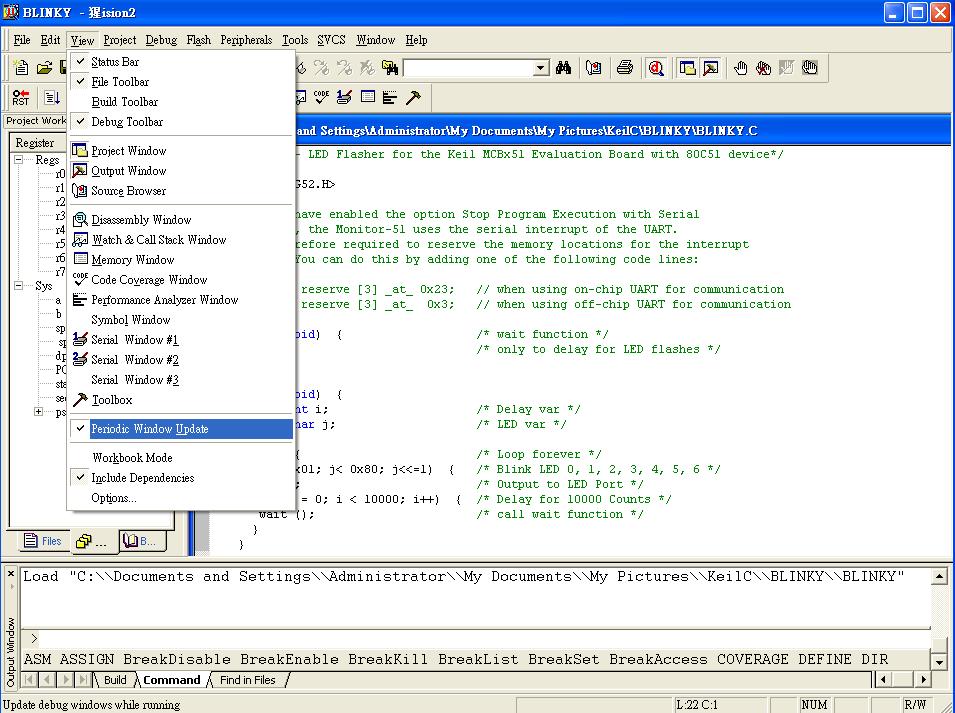Open Performance Analyzer Window
This screenshot has height=713, width=955.
[x=164, y=300]
